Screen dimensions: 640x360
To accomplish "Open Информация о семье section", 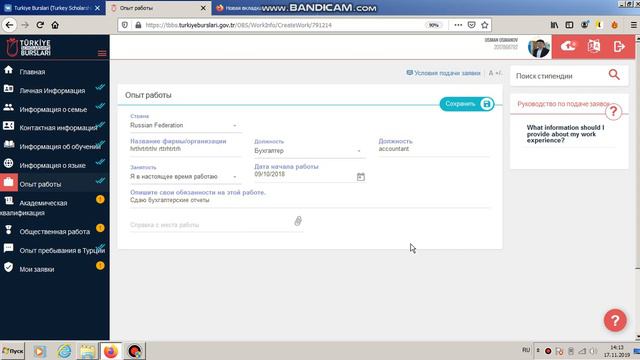I will tap(54, 109).
